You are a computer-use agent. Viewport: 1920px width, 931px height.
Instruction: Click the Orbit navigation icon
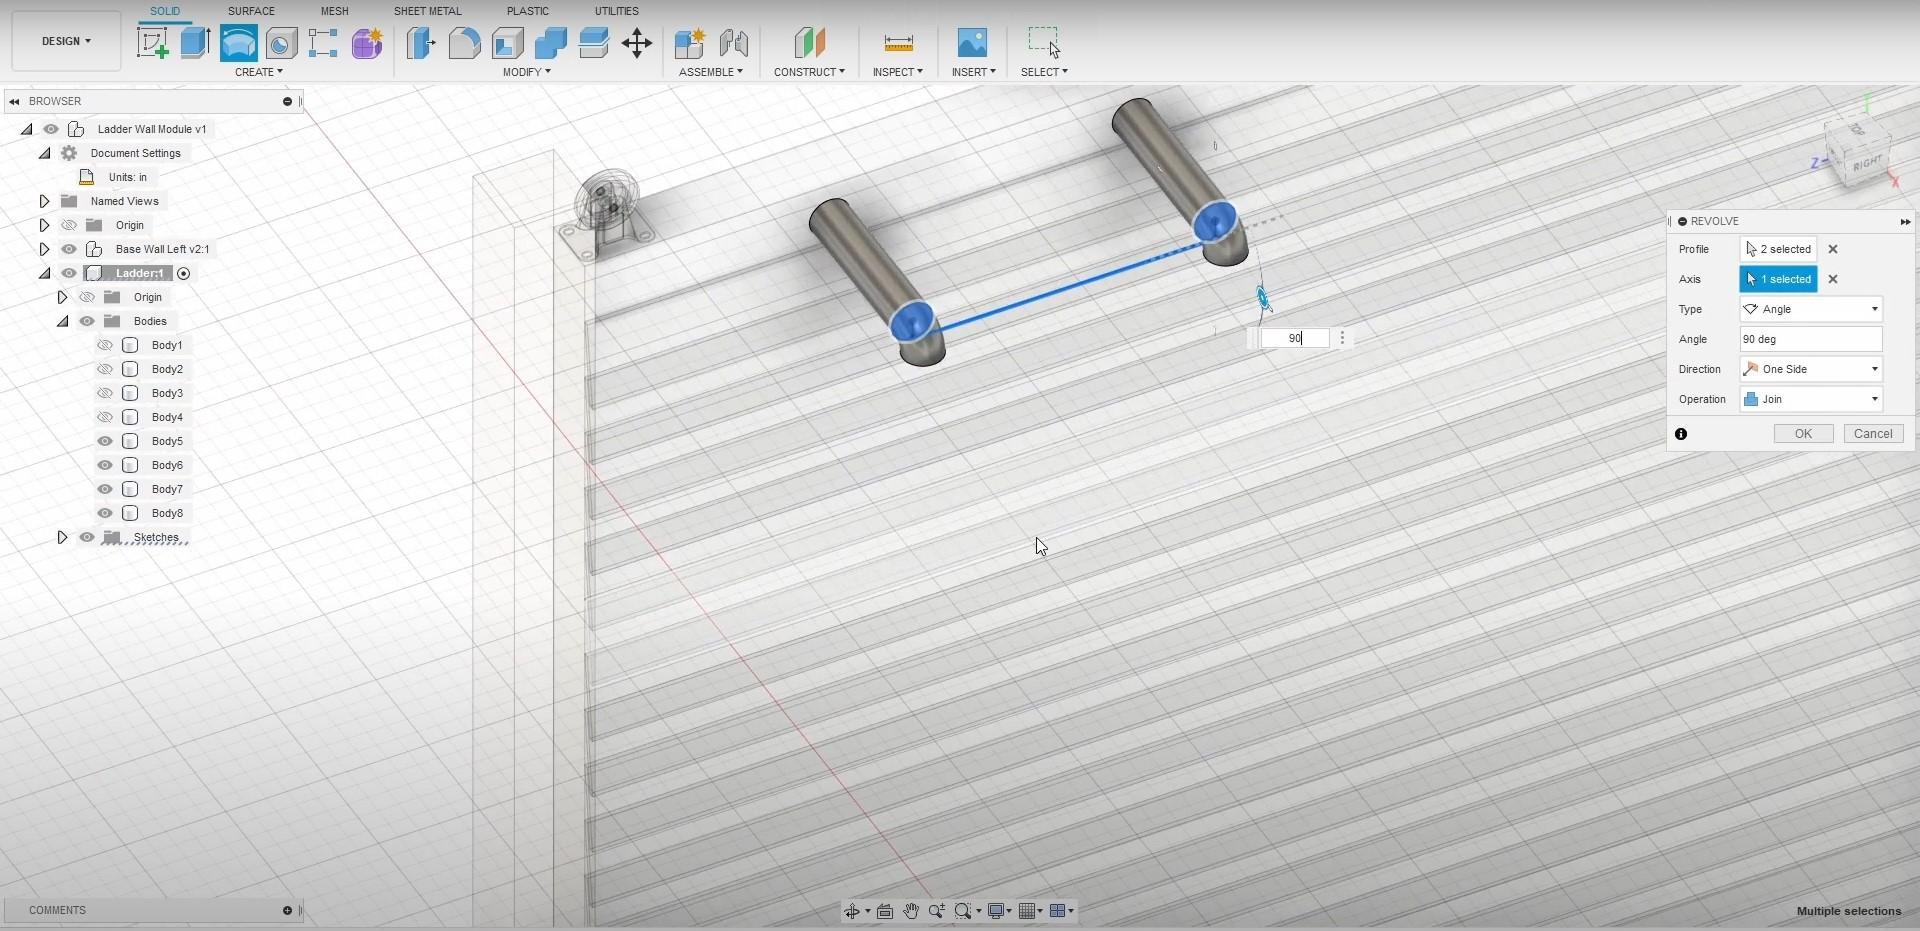[852, 911]
